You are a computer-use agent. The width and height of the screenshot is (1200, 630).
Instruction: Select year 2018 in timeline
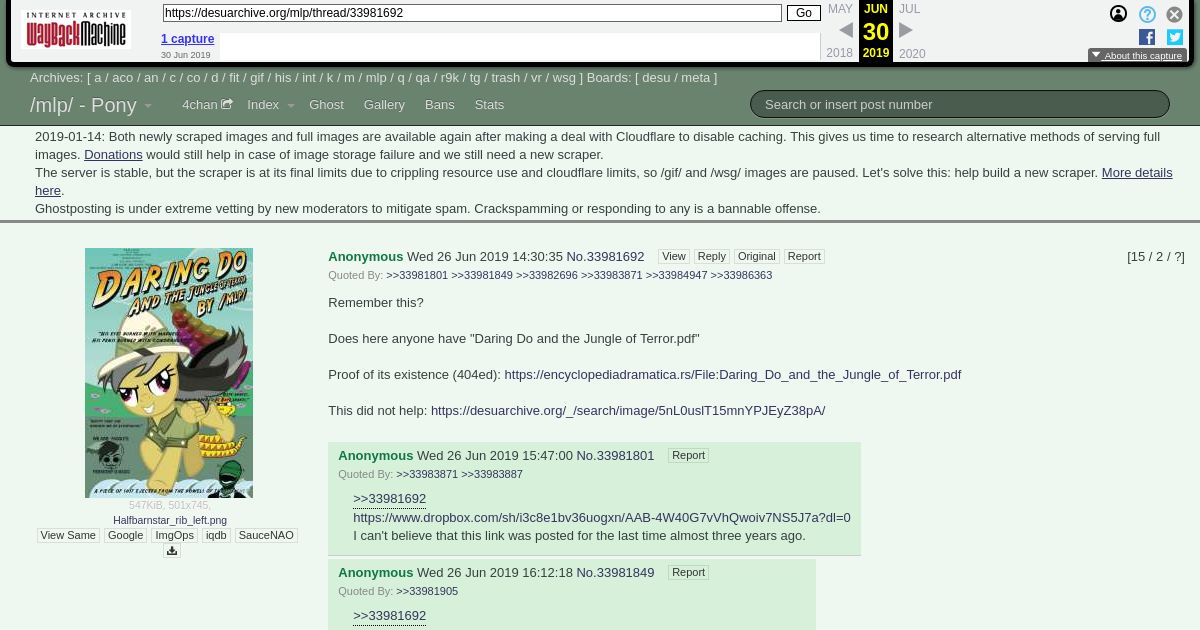(x=840, y=53)
